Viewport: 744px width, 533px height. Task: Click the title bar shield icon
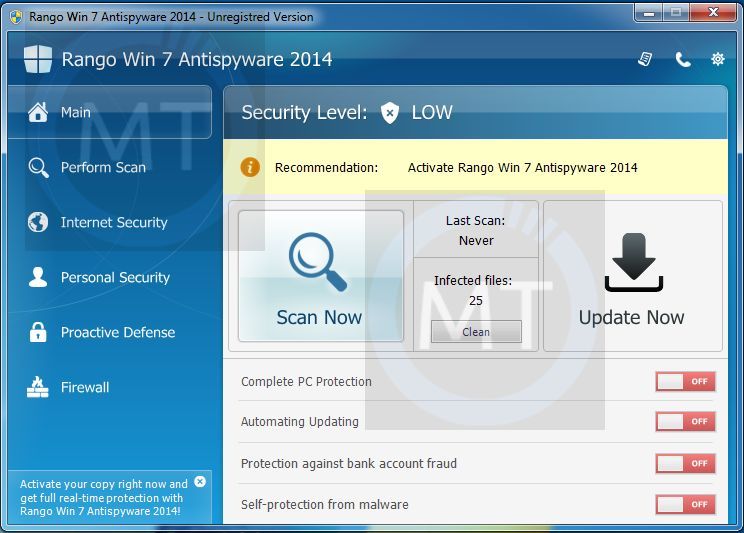(x=16, y=17)
